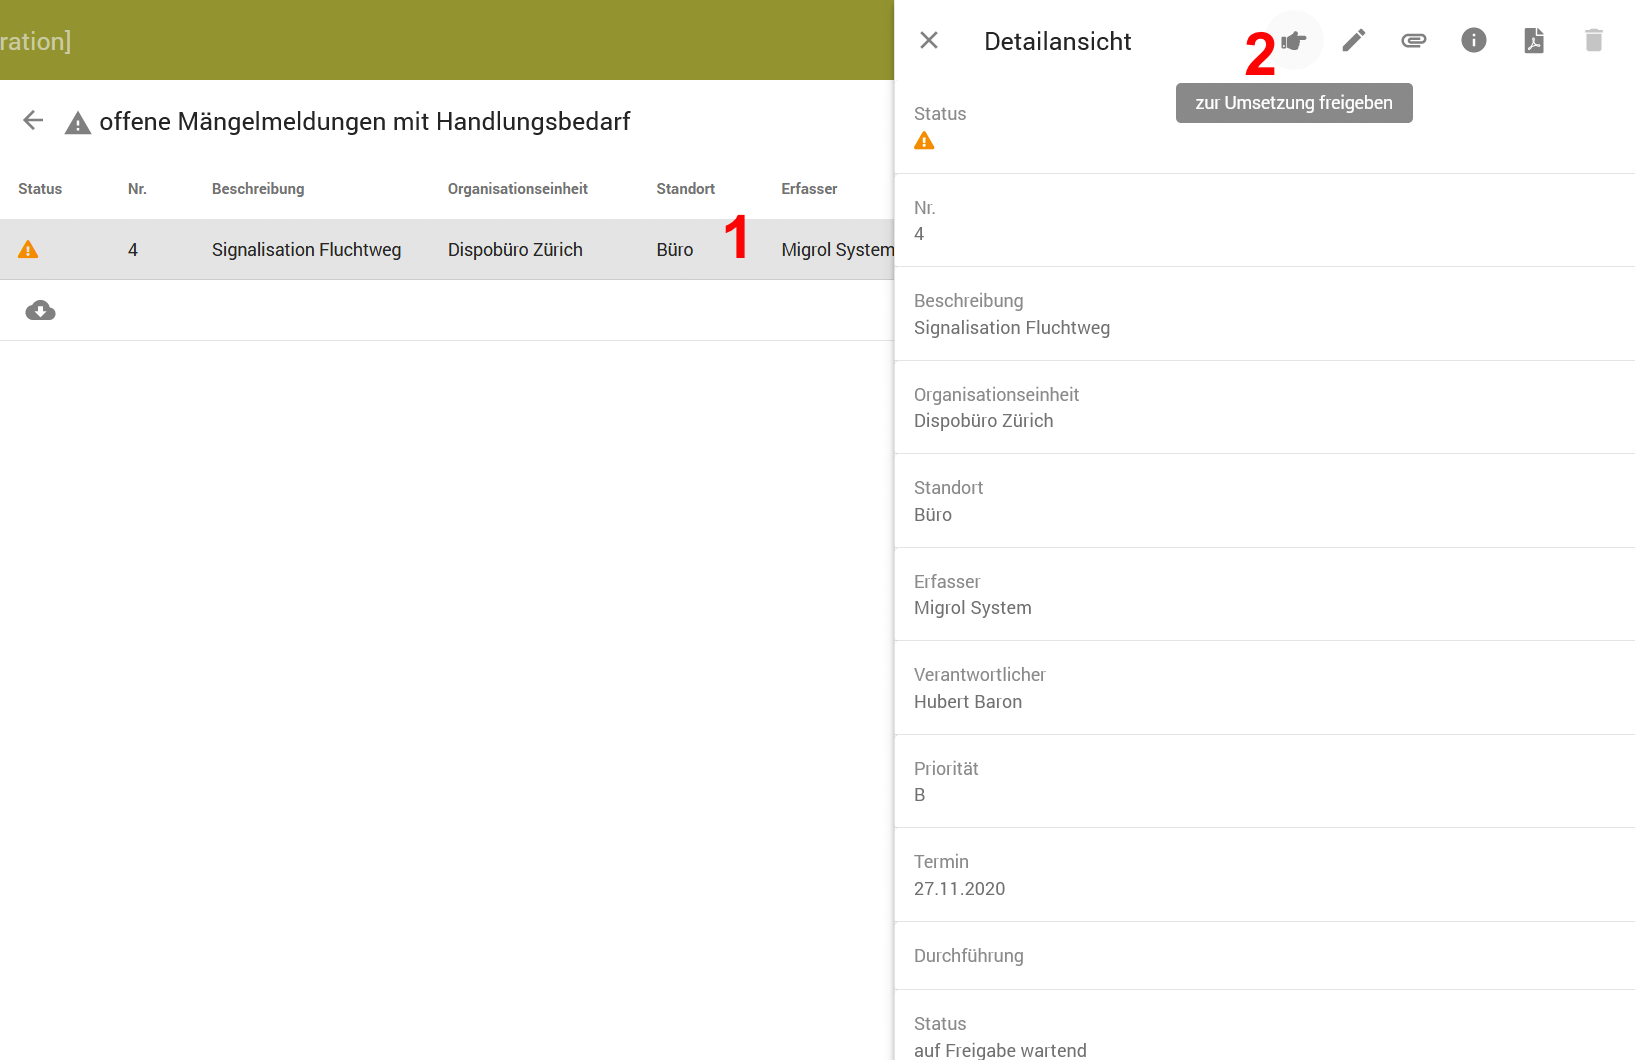Click the table cell 'Dispobüro Zürich'
Image resolution: width=1635 pixels, height=1060 pixels.
pyautogui.click(x=515, y=250)
